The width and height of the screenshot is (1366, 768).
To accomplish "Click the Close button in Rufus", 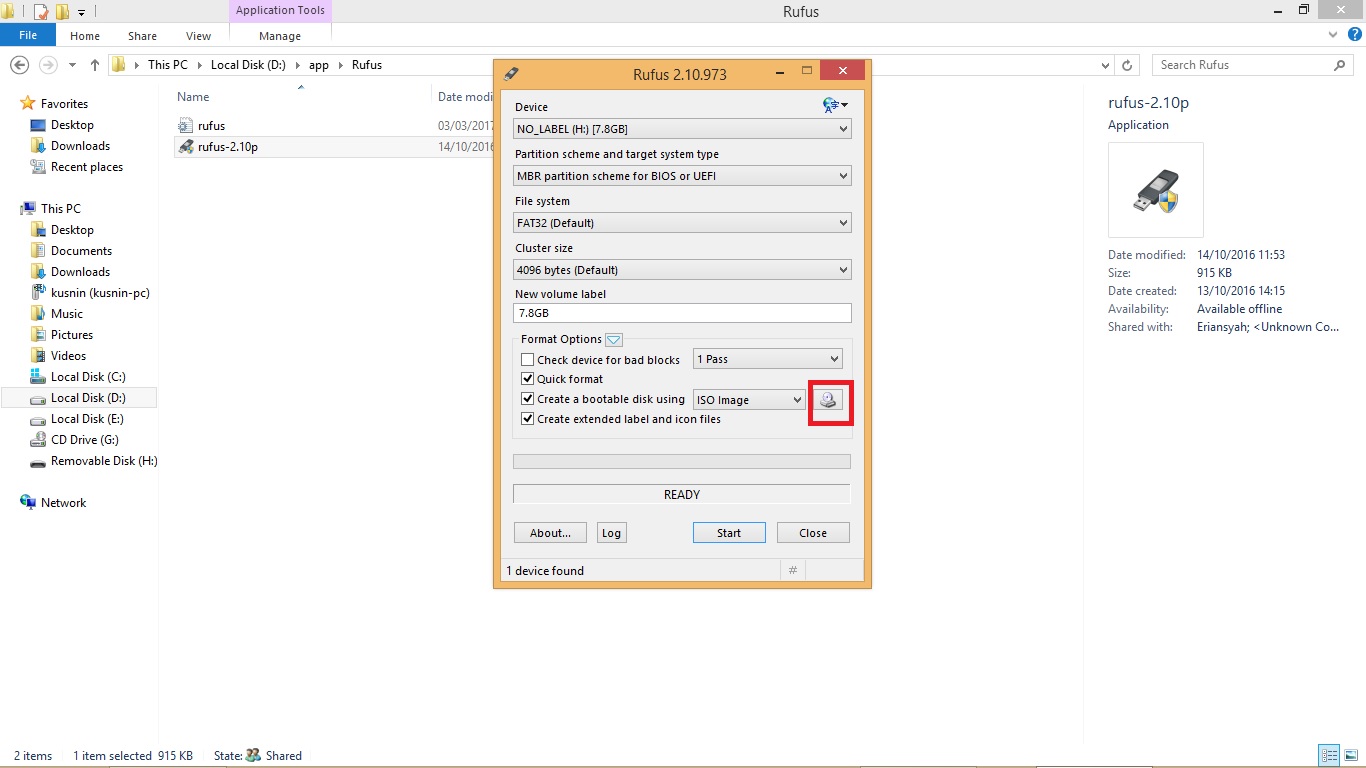I will click(813, 533).
